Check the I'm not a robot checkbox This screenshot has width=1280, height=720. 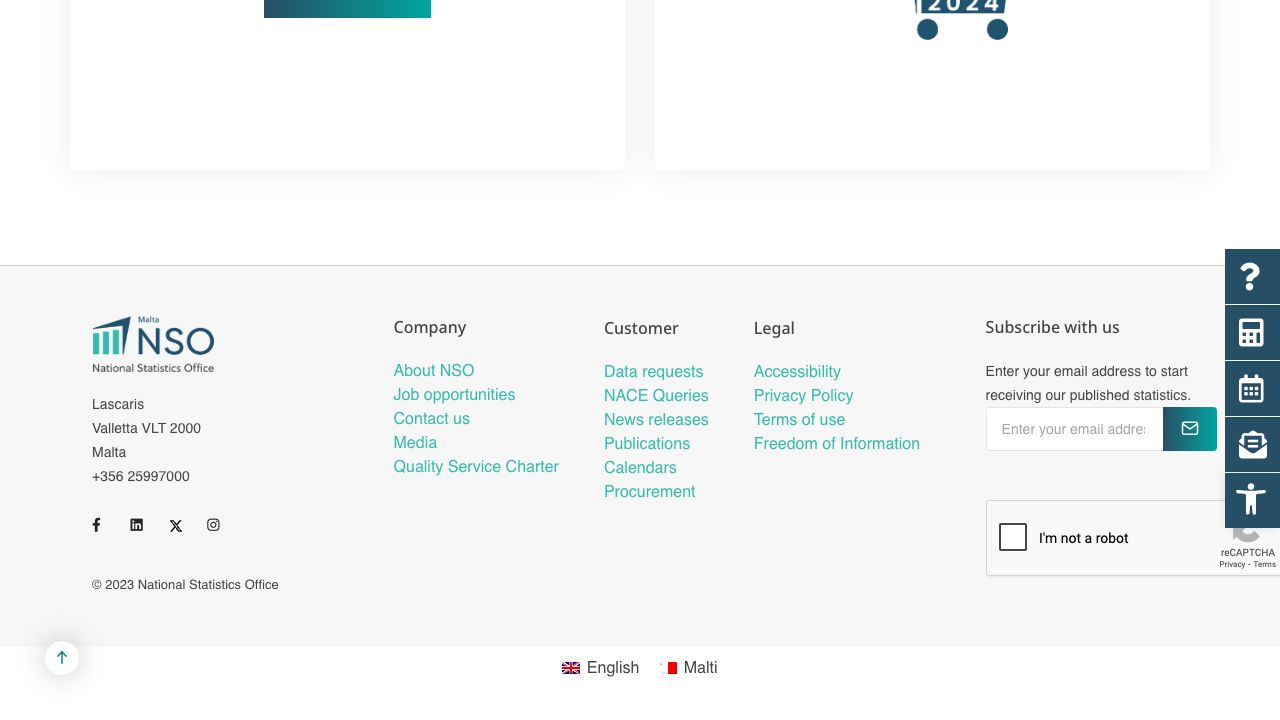pos(1013,538)
